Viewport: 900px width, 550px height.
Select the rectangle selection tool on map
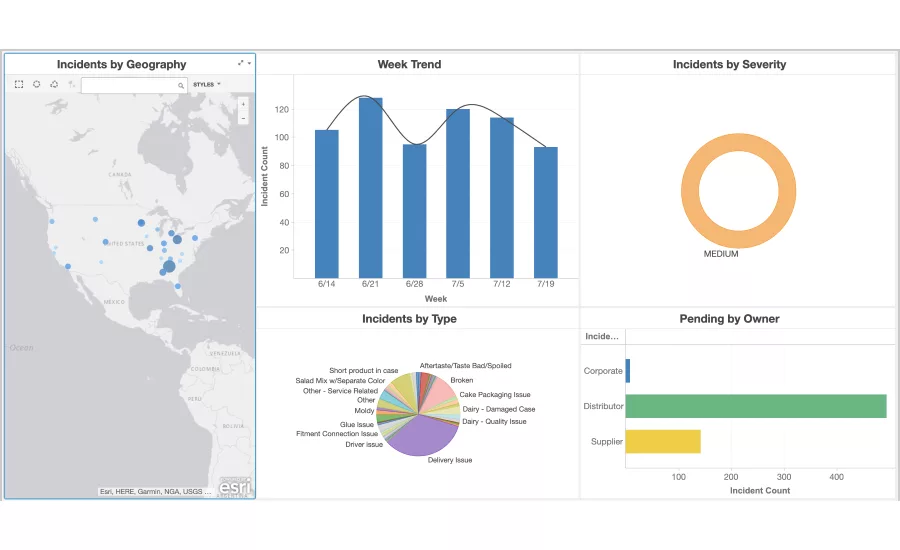click(x=19, y=85)
